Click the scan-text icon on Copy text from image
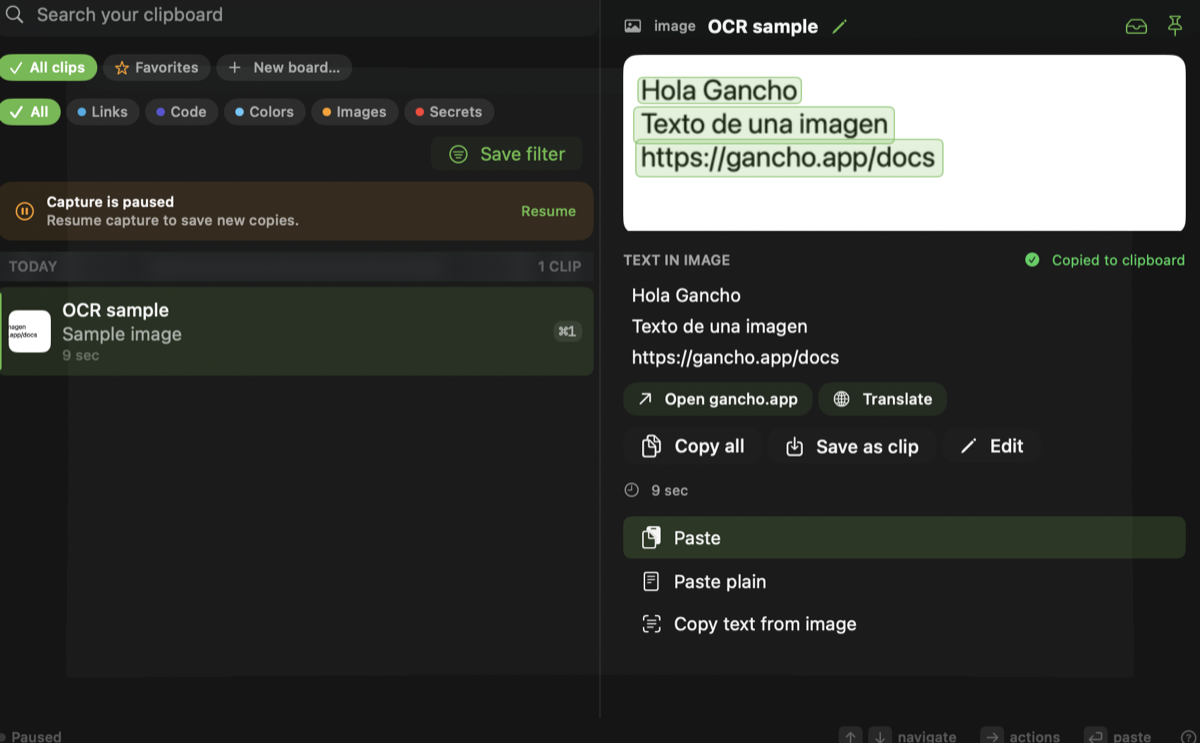This screenshot has width=1200, height=743. pos(651,624)
